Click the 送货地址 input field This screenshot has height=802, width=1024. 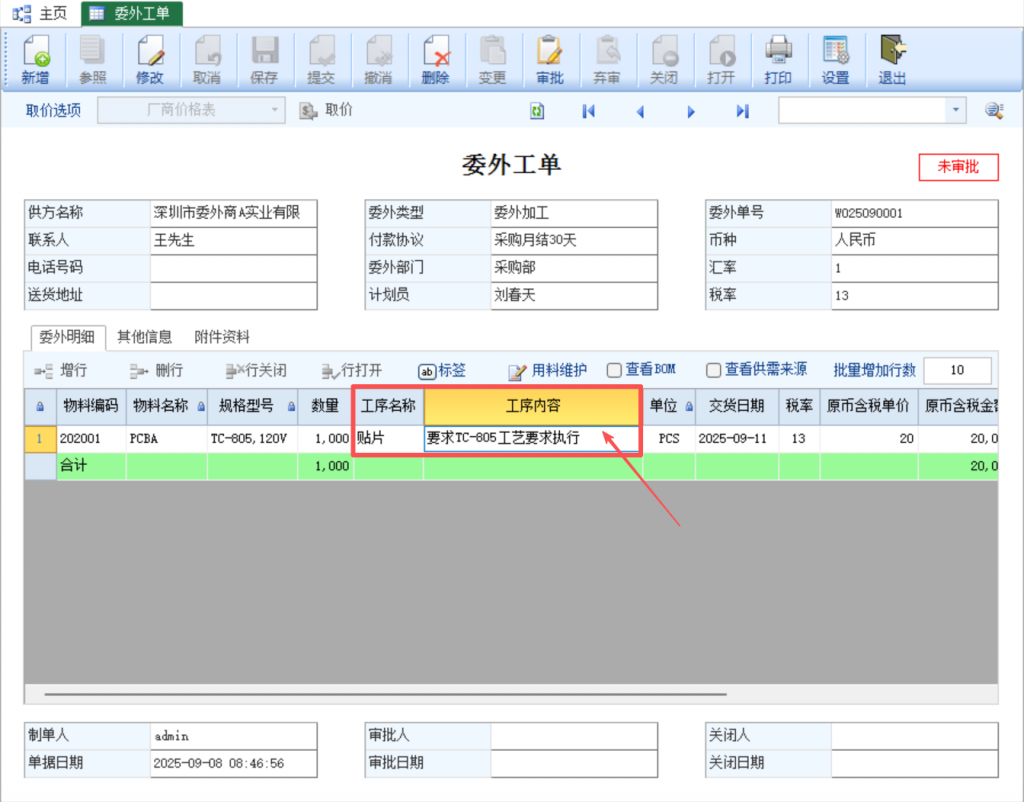tap(233, 295)
